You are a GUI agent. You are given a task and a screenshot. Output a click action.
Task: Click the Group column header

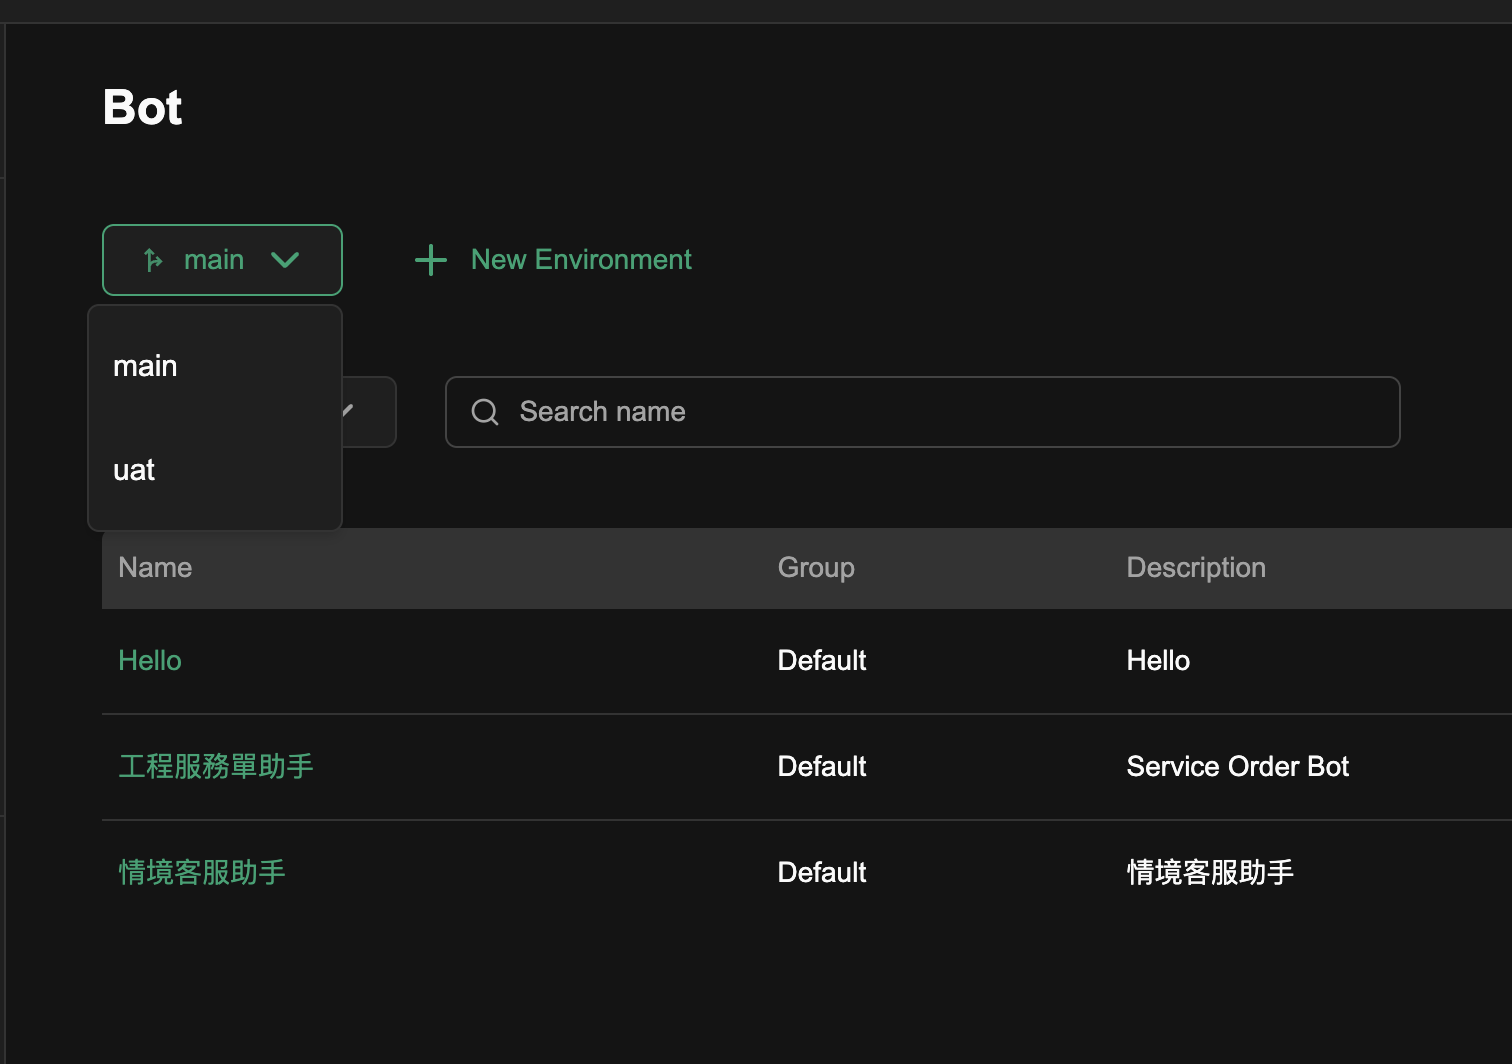[816, 568]
